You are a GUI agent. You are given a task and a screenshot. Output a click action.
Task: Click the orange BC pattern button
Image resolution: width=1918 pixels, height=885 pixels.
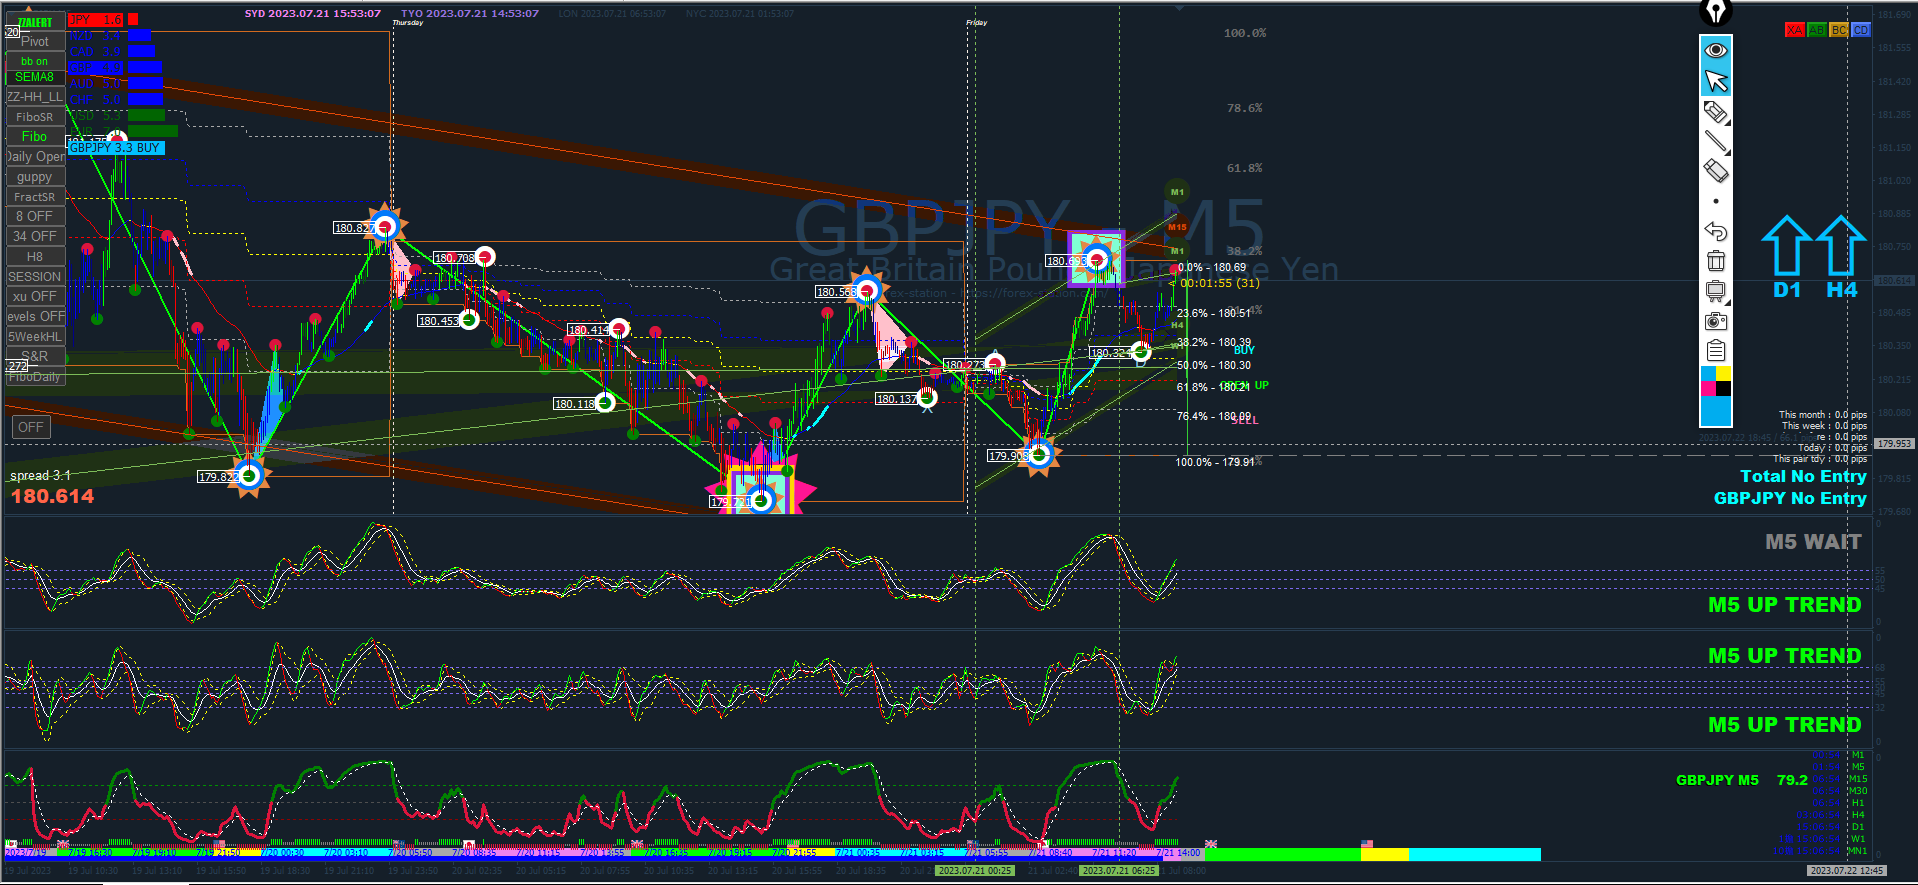click(1839, 30)
